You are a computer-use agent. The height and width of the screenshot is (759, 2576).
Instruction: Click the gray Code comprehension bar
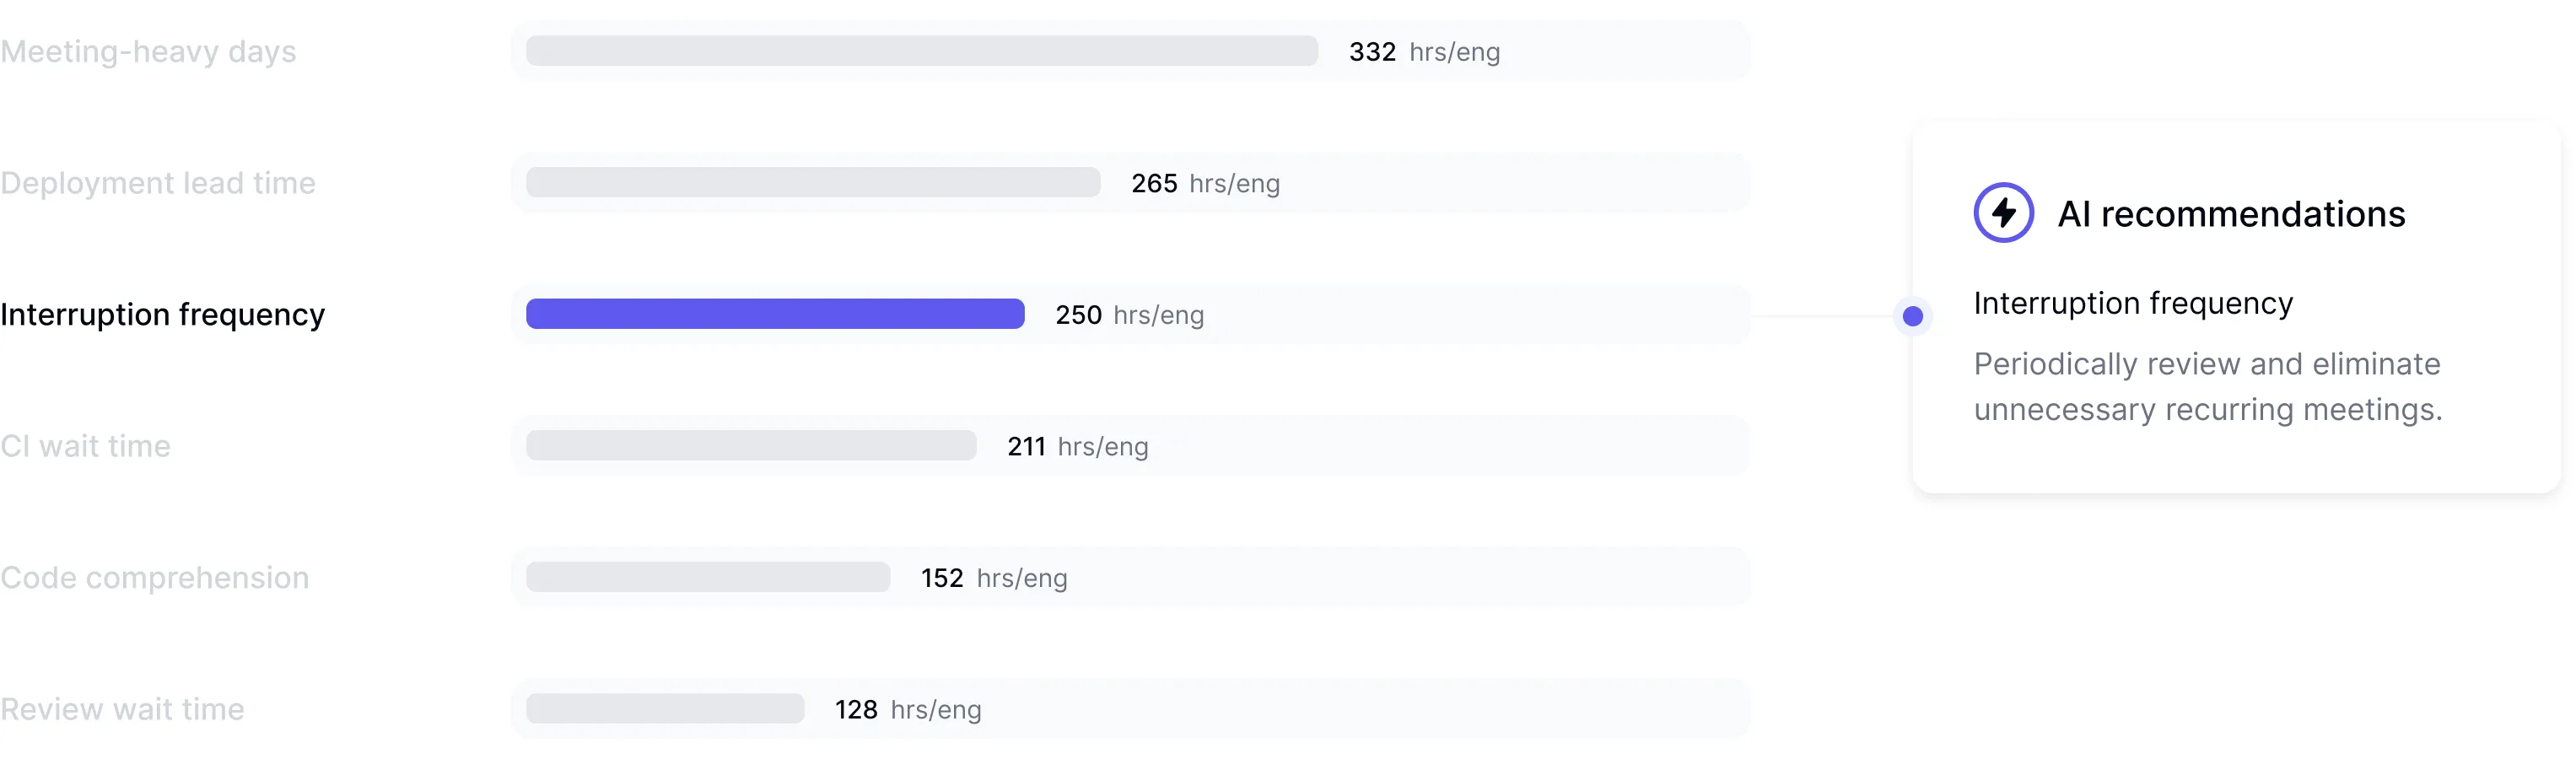(x=708, y=577)
